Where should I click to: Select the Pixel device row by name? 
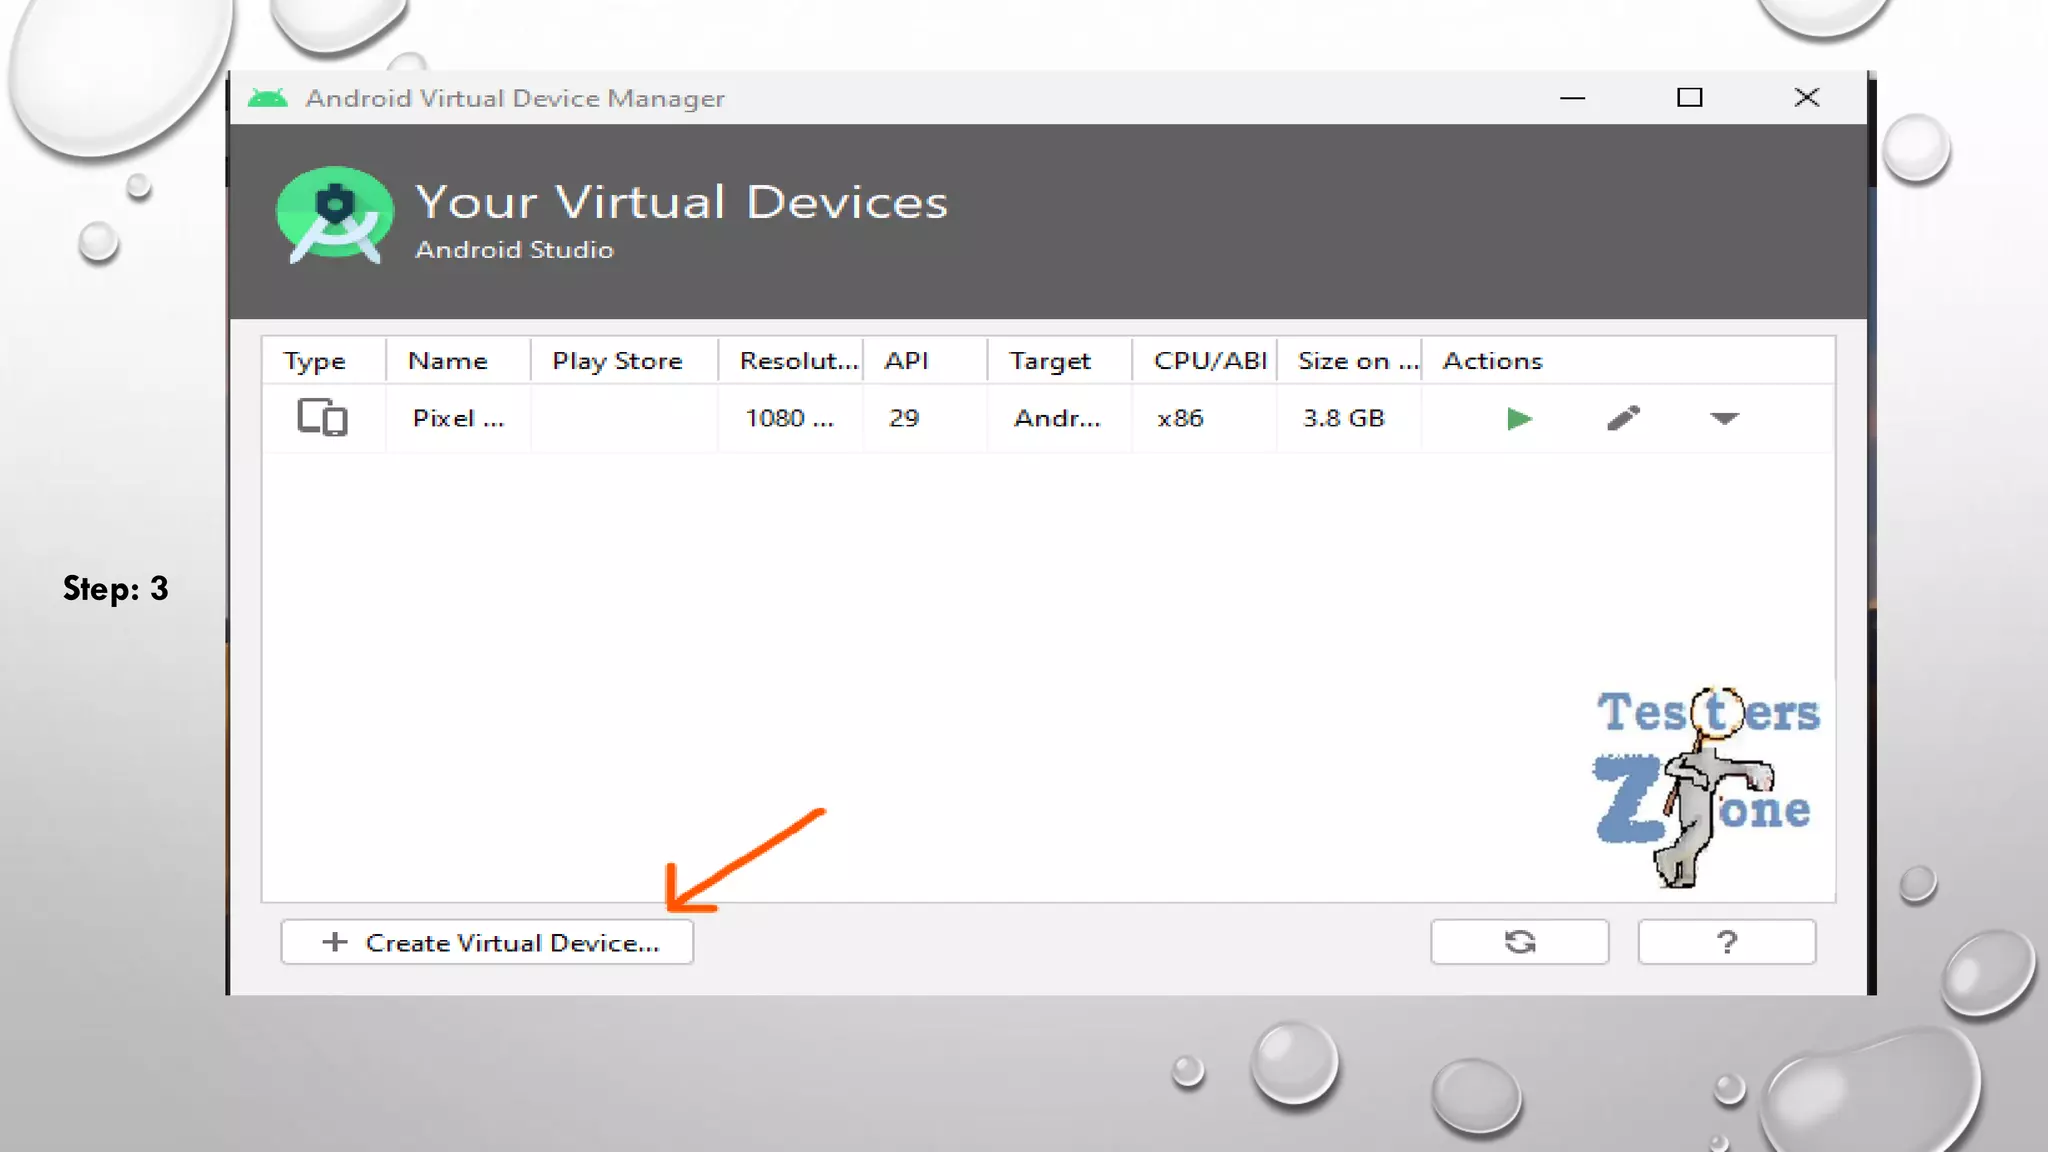click(x=458, y=419)
